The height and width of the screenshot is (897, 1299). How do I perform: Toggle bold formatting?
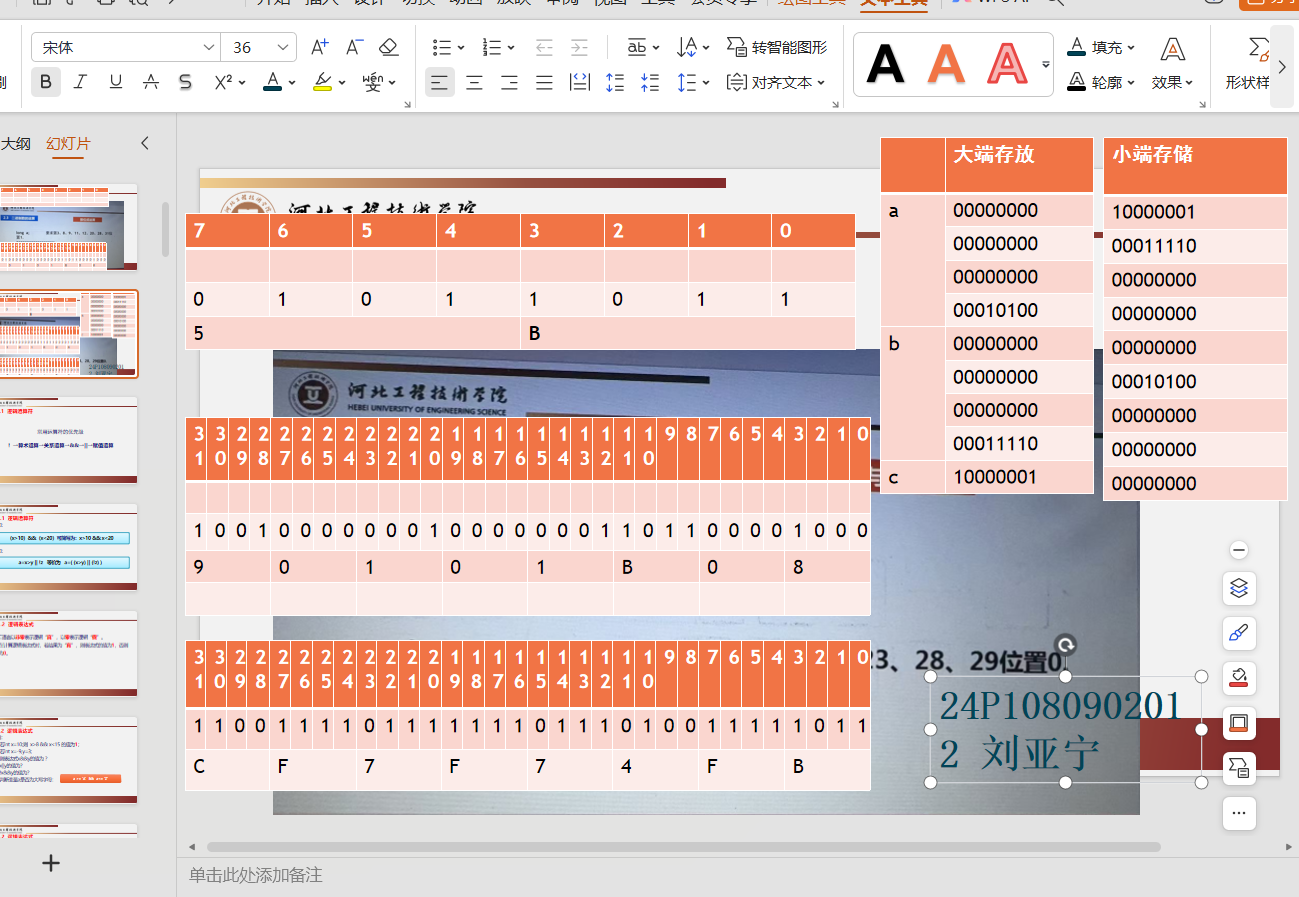[x=46, y=82]
